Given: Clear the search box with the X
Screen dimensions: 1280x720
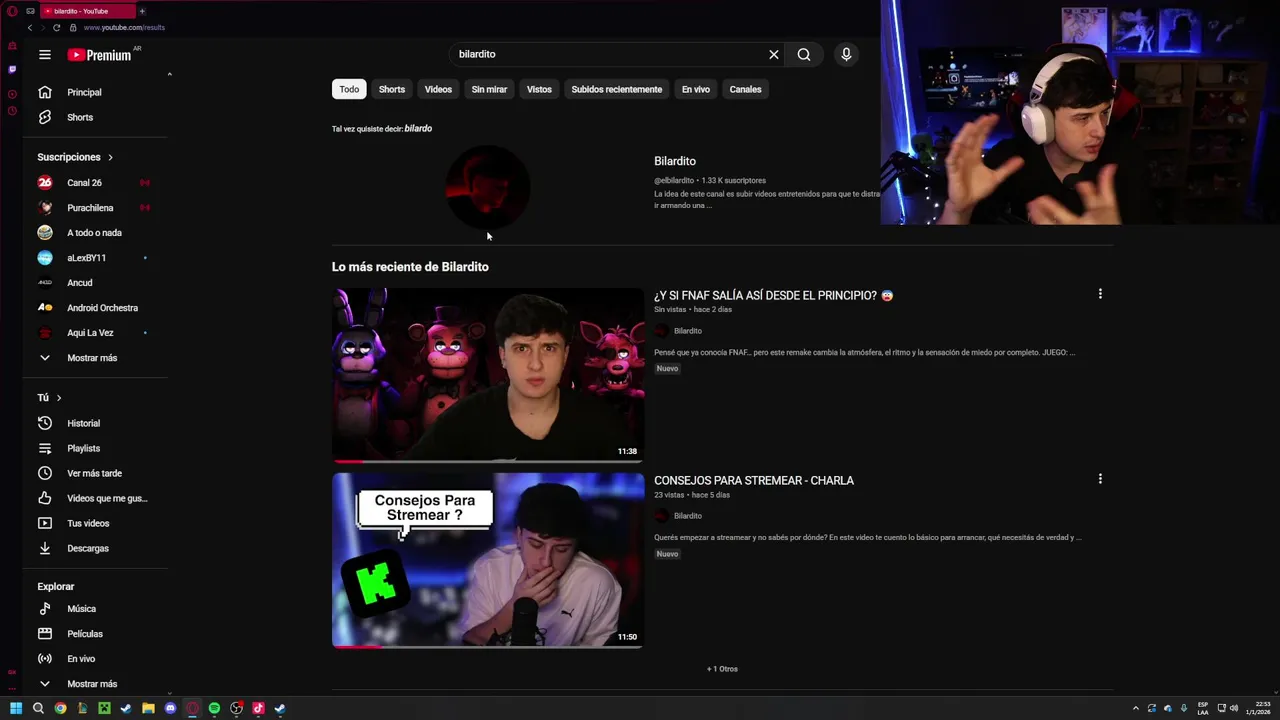Looking at the screenshot, I should coord(773,55).
